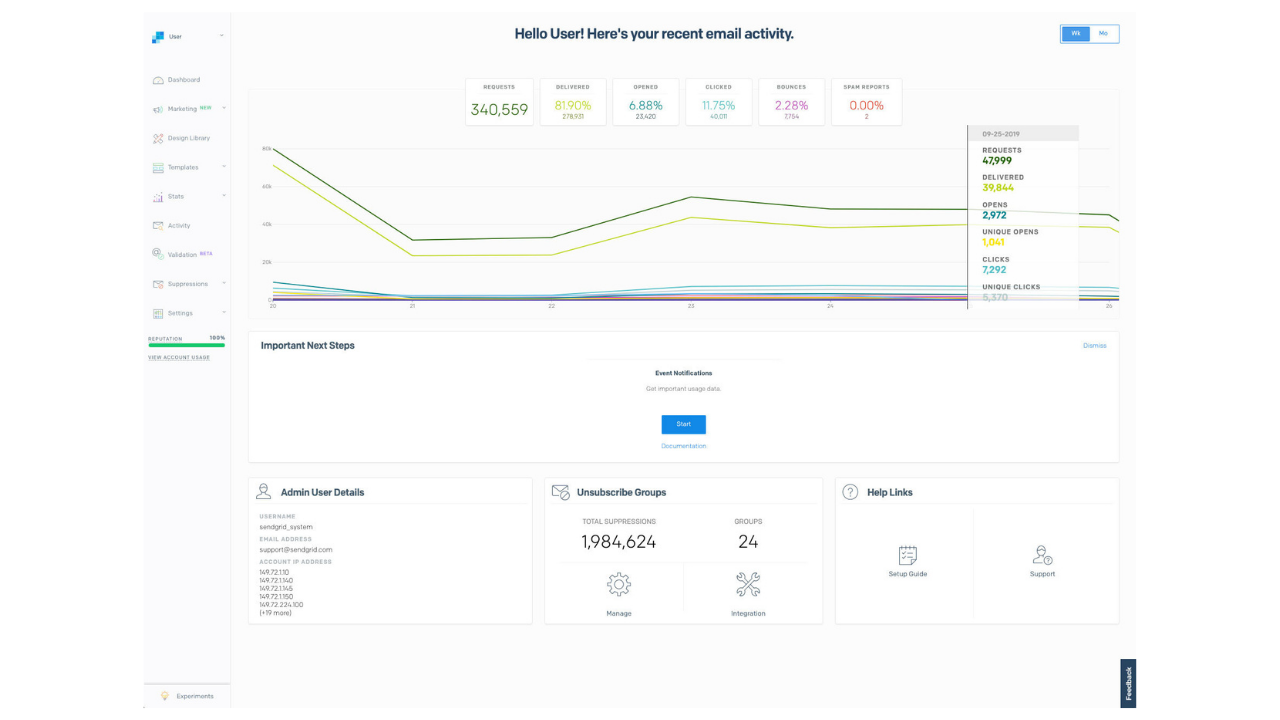
Task: Open the Documentation link
Action: point(684,446)
